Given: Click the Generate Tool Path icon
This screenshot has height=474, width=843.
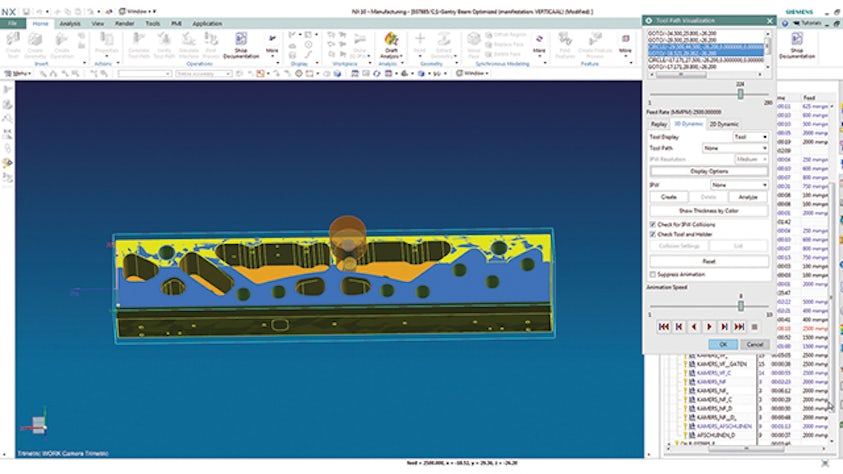Looking at the screenshot, I should [139, 46].
